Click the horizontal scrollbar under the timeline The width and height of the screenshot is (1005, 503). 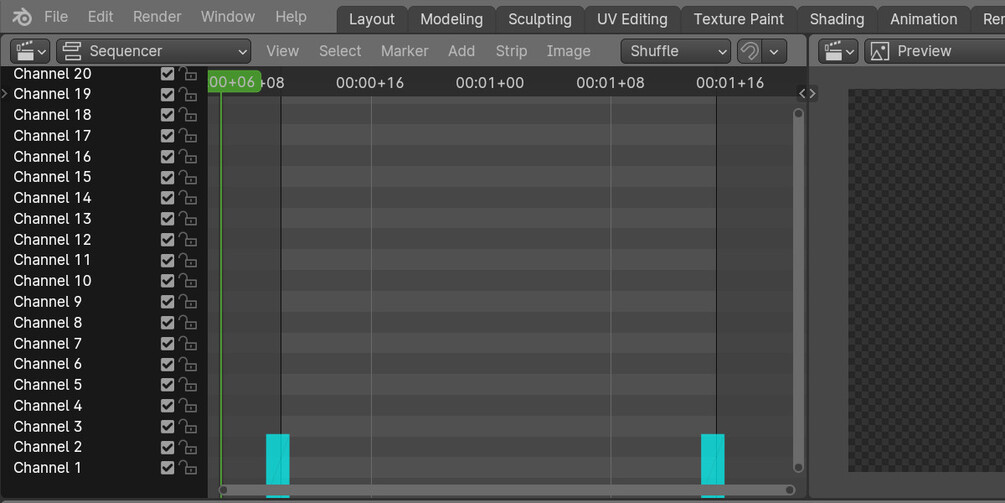(505, 490)
